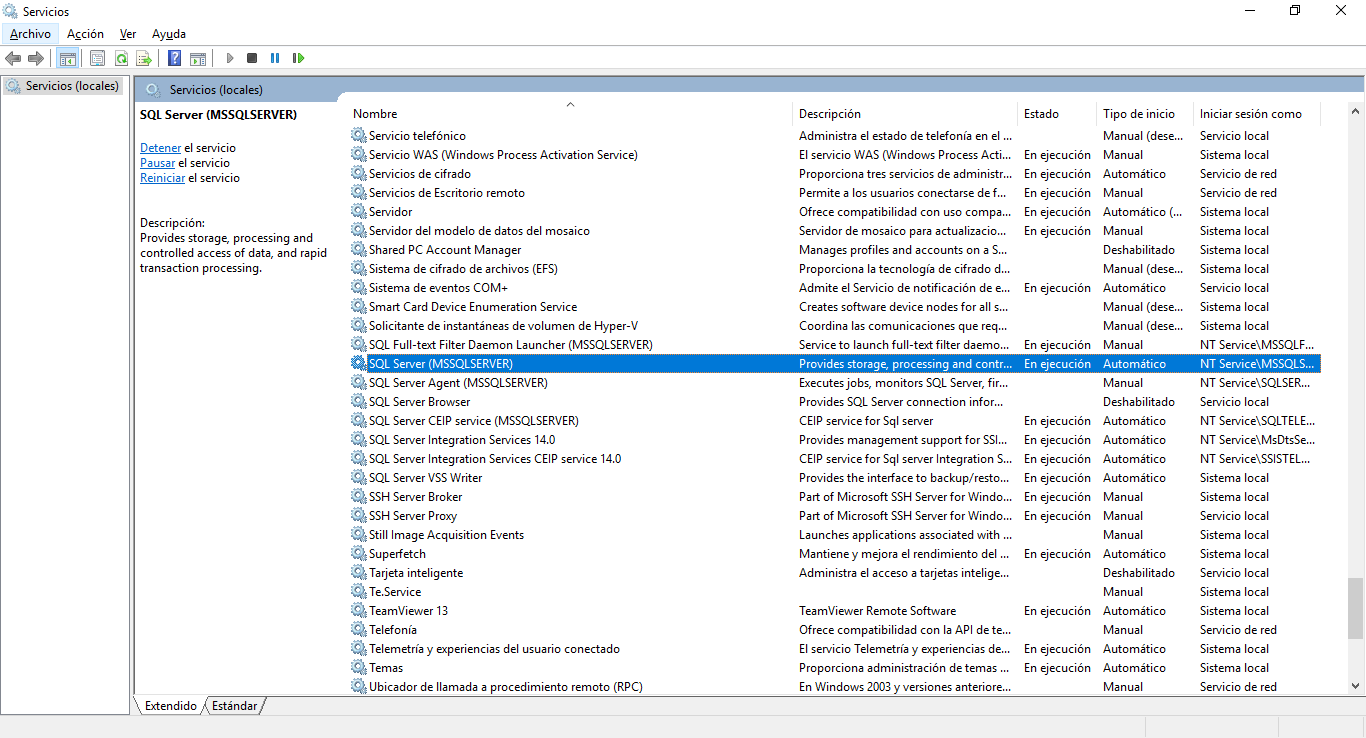This screenshot has width=1366, height=738.
Task: Click the scrollbar up arrow
Action: 1356,110
